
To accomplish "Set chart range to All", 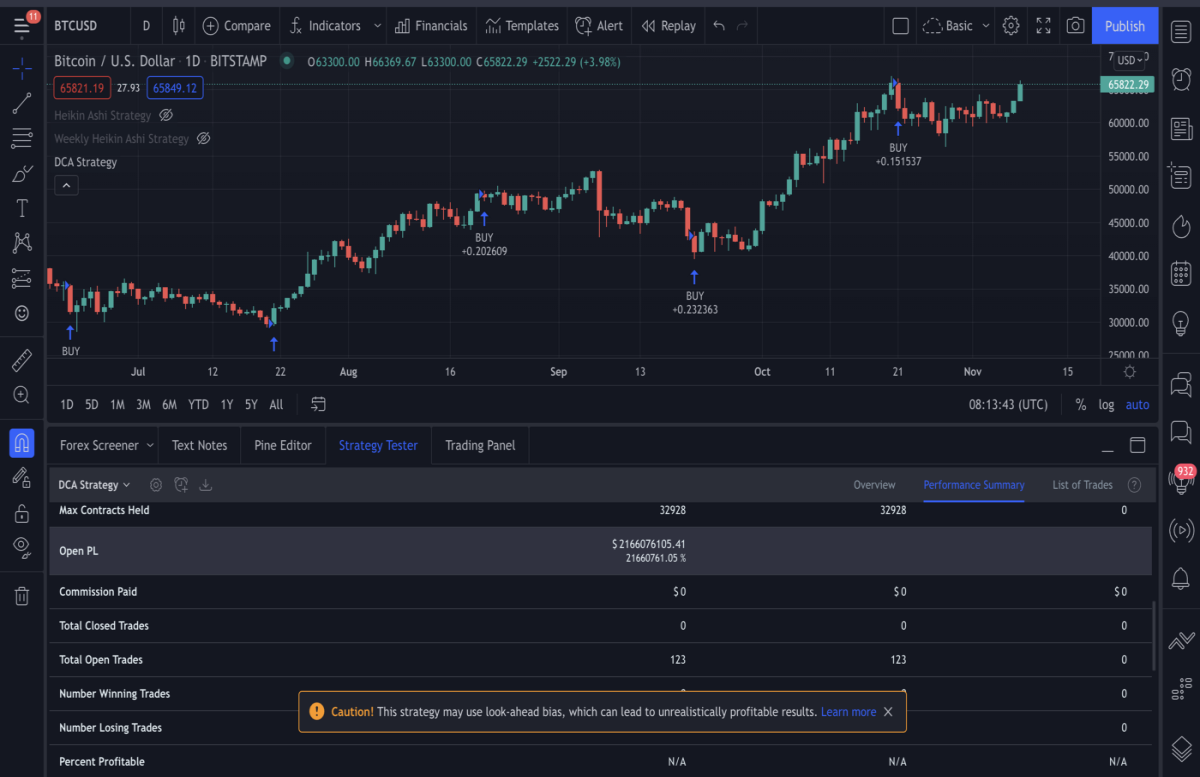I will 276,405.
